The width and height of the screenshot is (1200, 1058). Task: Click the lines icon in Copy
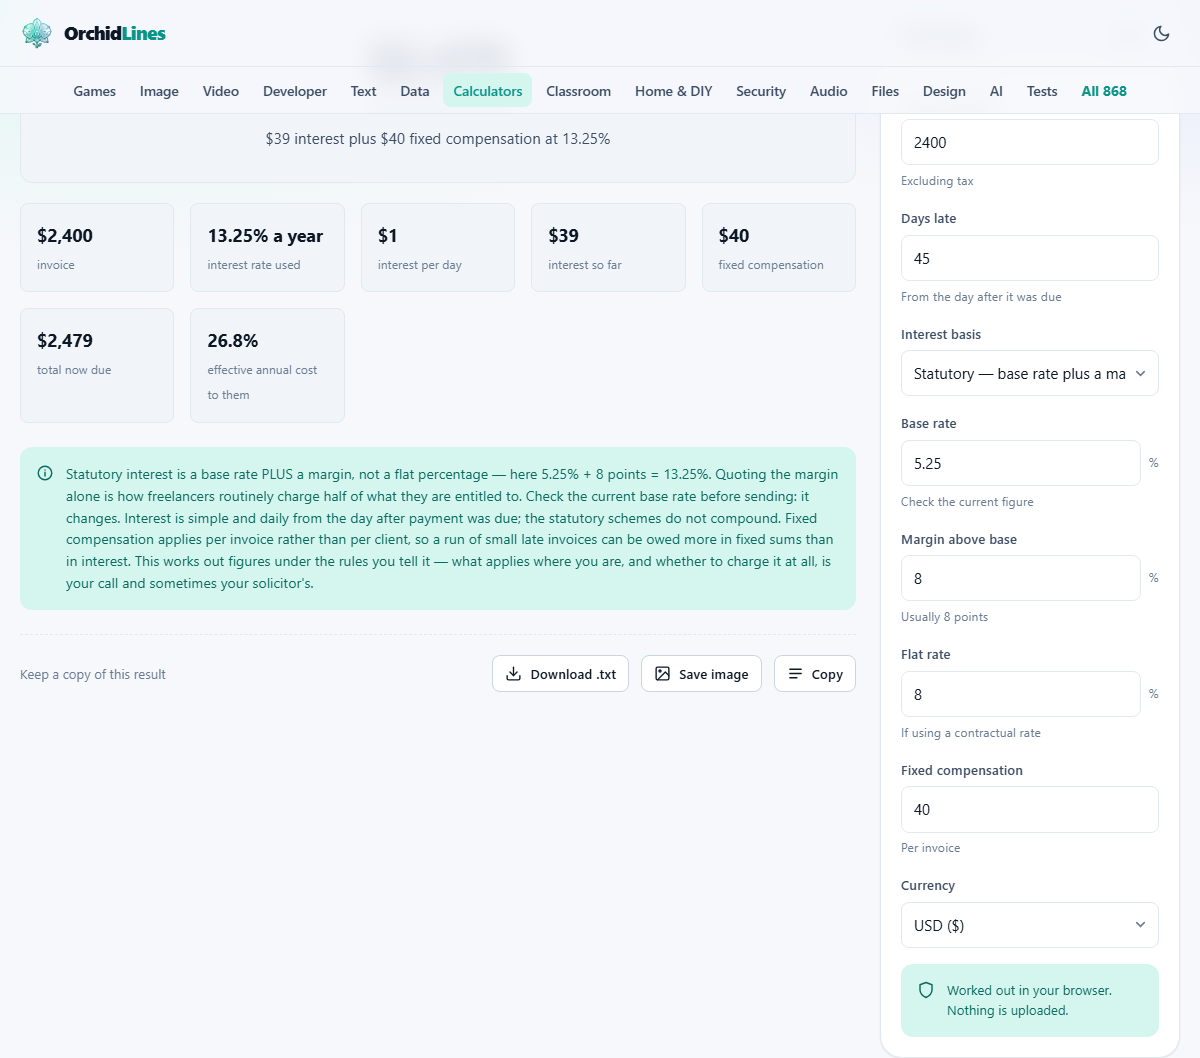795,674
